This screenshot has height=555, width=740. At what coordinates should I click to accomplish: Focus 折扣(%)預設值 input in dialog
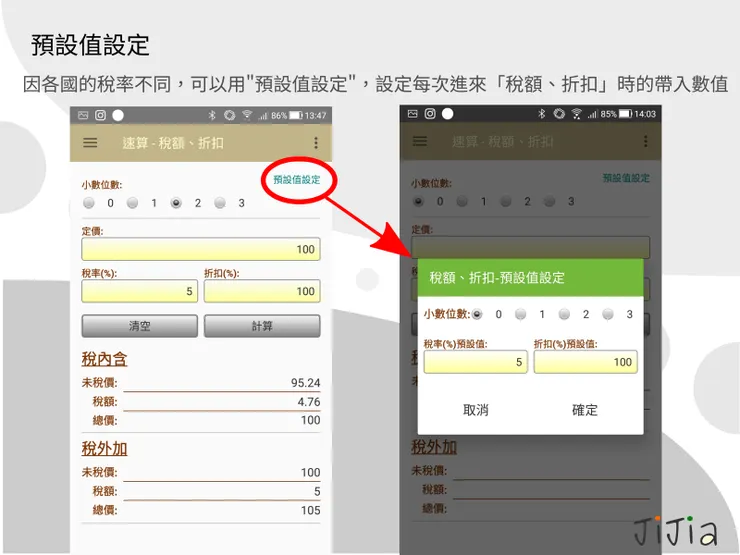point(586,362)
